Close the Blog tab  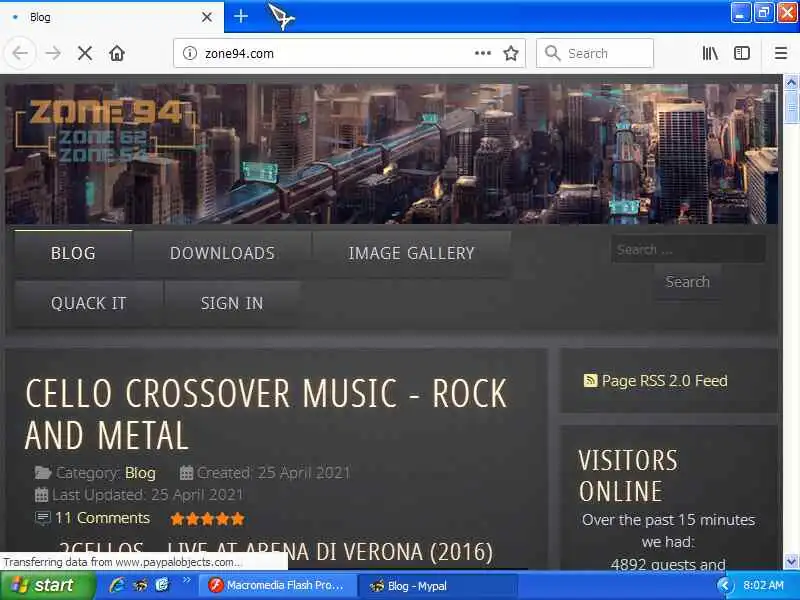pyautogui.click(x=207, y=17)
